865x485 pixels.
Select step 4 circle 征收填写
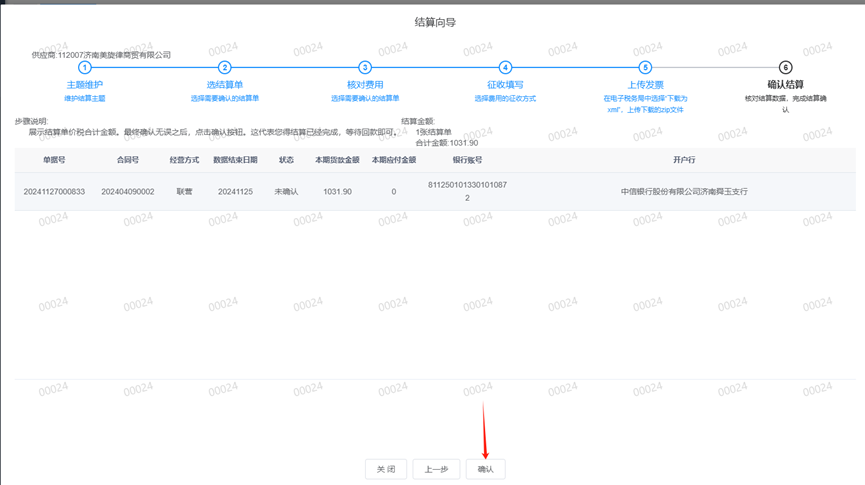[505, 67]
